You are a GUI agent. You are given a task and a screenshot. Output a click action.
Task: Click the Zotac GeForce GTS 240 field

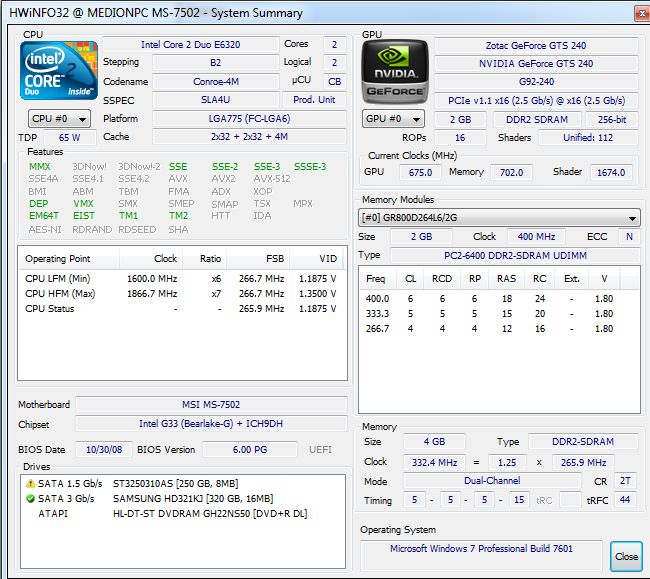click(536, 46)
